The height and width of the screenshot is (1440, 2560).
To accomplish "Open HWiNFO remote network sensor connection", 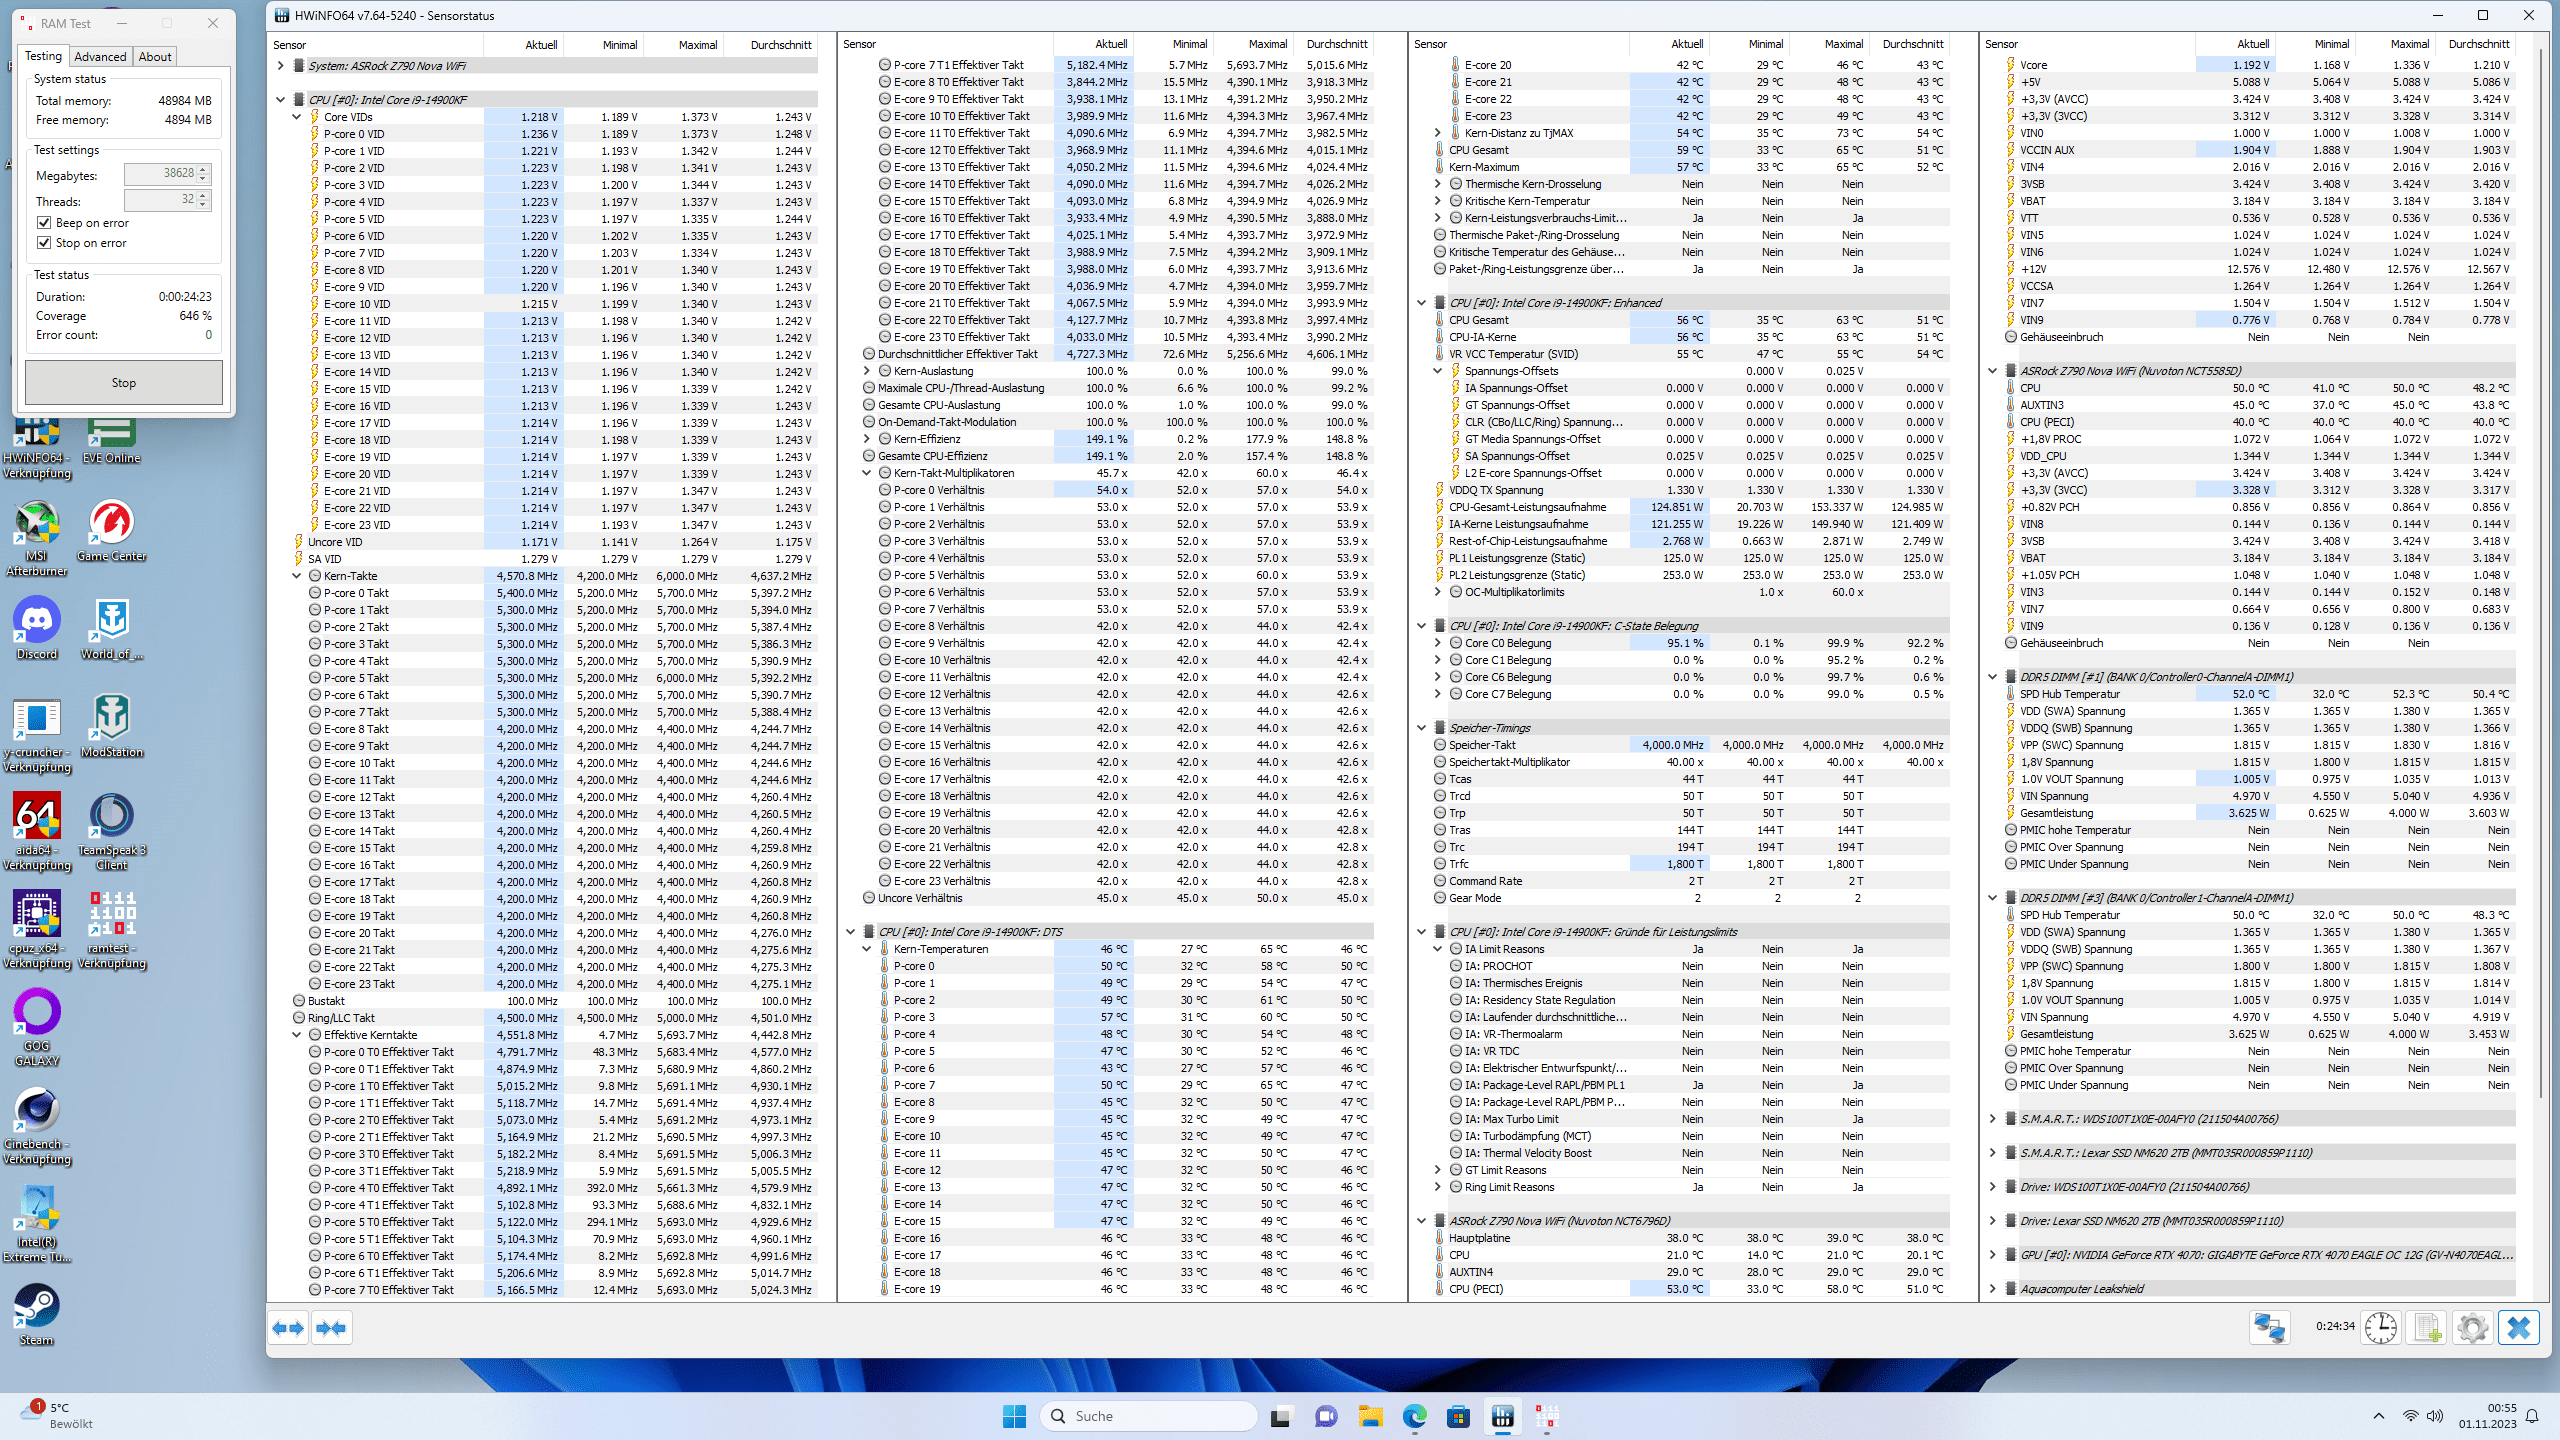I will point(2269,1328).
